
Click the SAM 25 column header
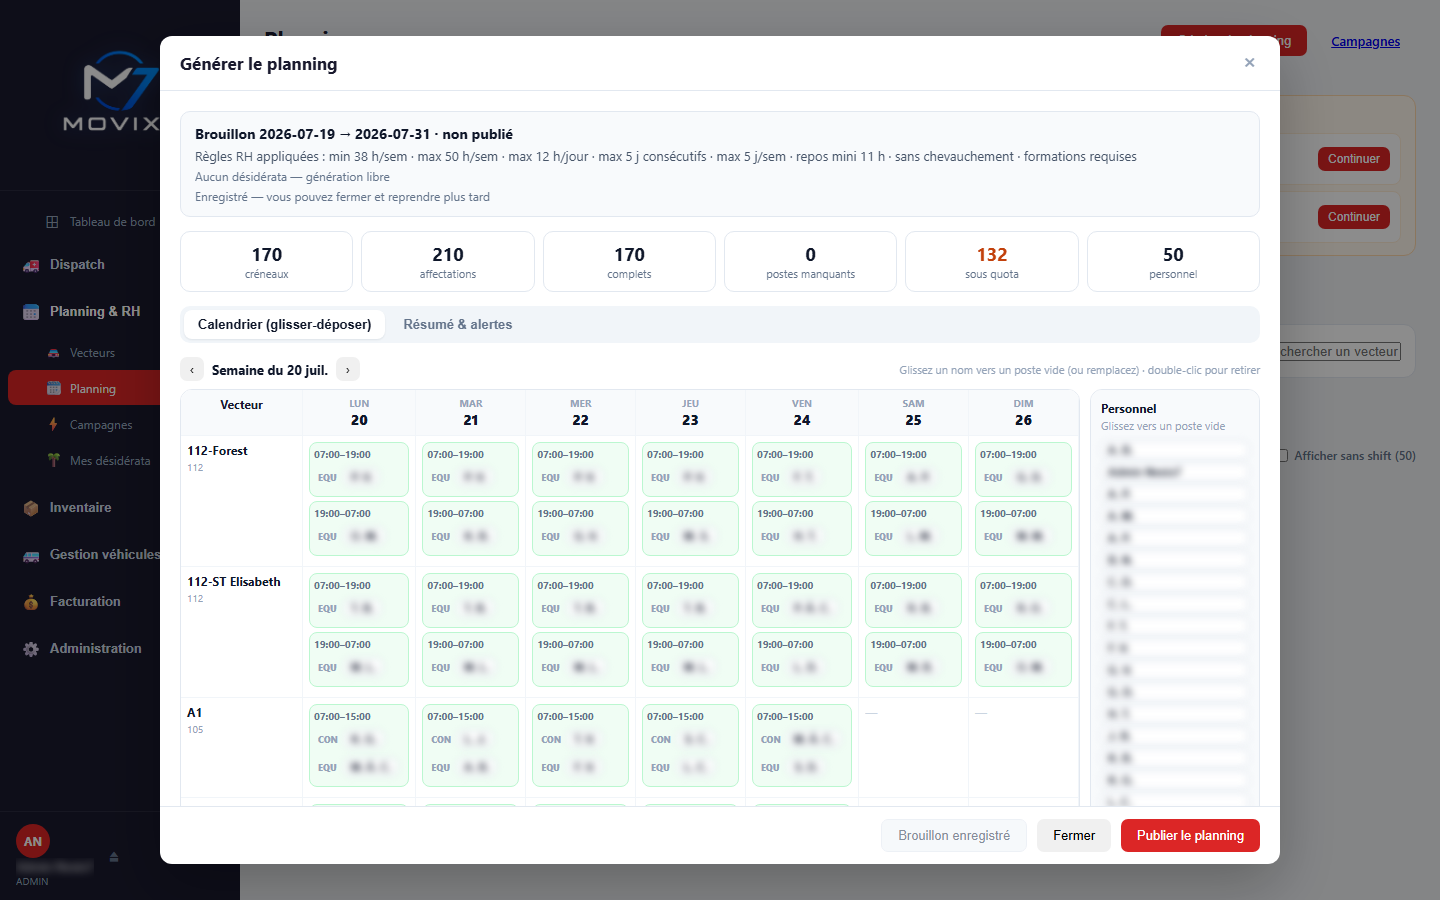[x=913, y=412]
